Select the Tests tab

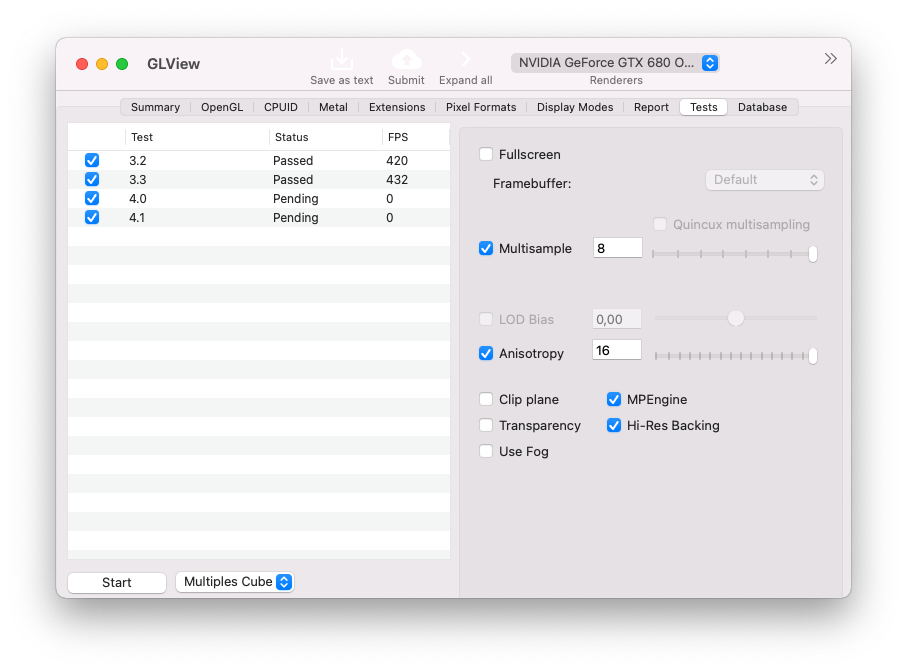(x=703, y=107)
